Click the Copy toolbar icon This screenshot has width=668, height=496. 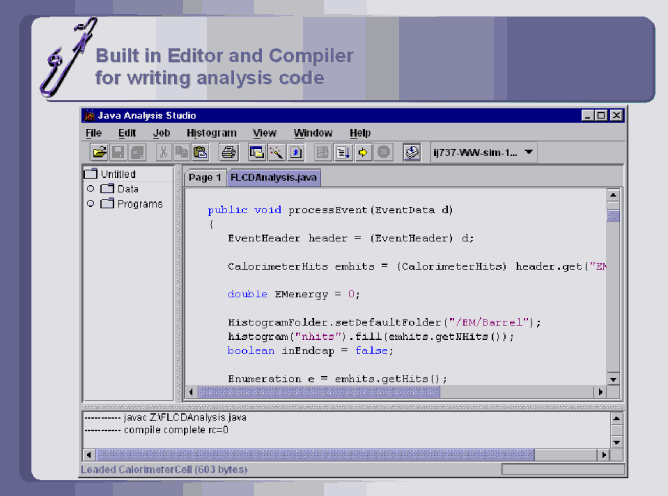182,153
